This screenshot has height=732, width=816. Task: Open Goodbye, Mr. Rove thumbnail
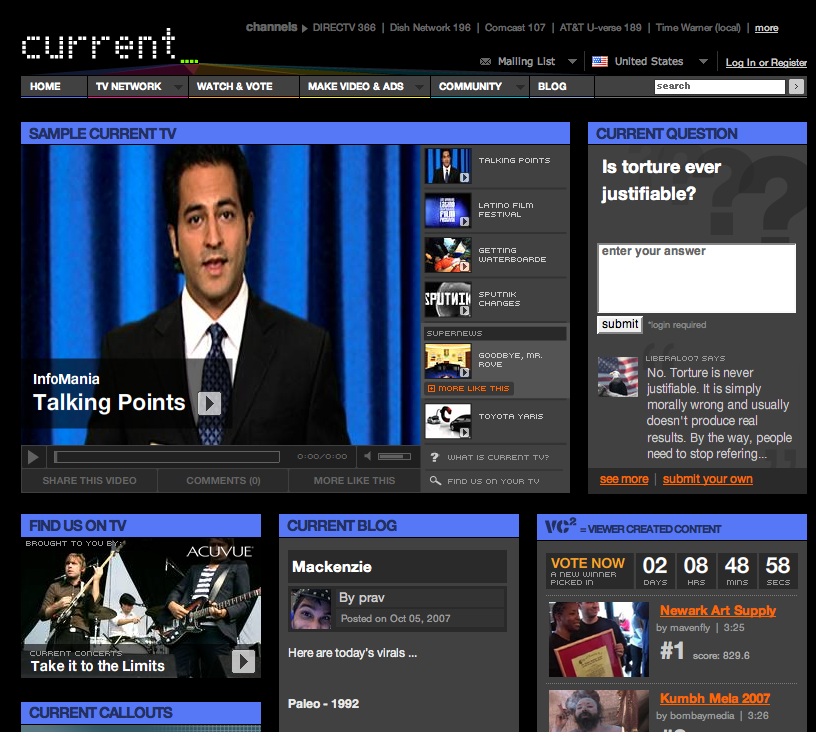point(448,361)
